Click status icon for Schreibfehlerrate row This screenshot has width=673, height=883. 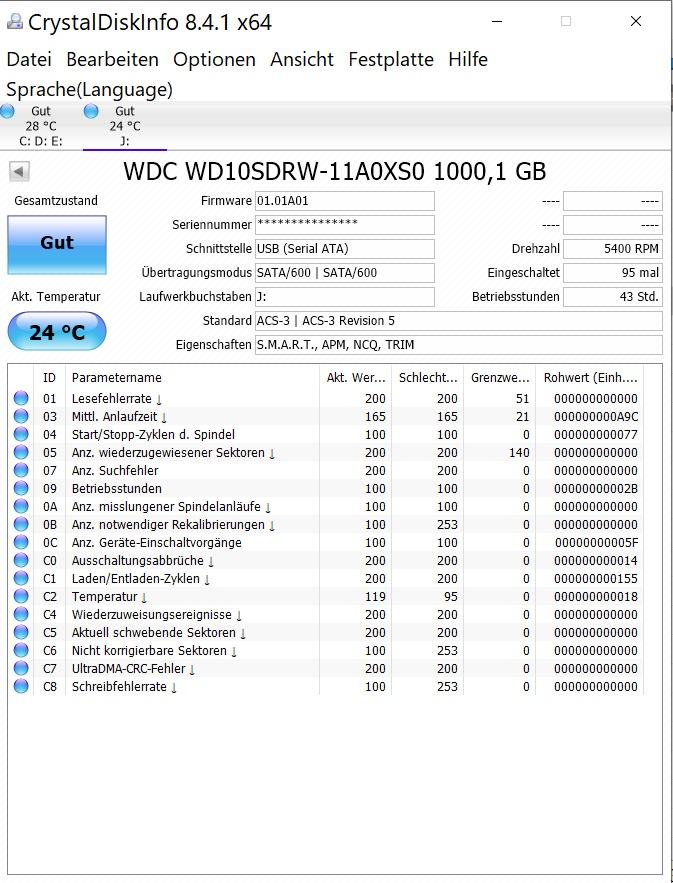[x=21, y=686]
